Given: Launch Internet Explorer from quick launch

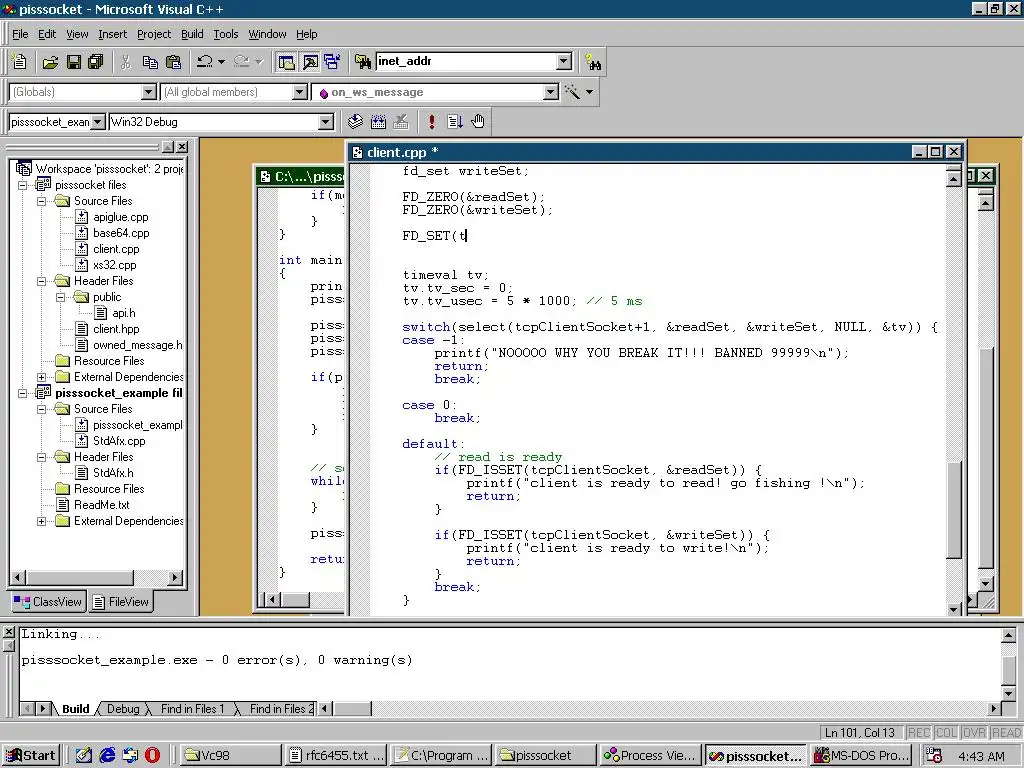Looking at the screenshot, I should pyautogui.click(x=106, y=756).
